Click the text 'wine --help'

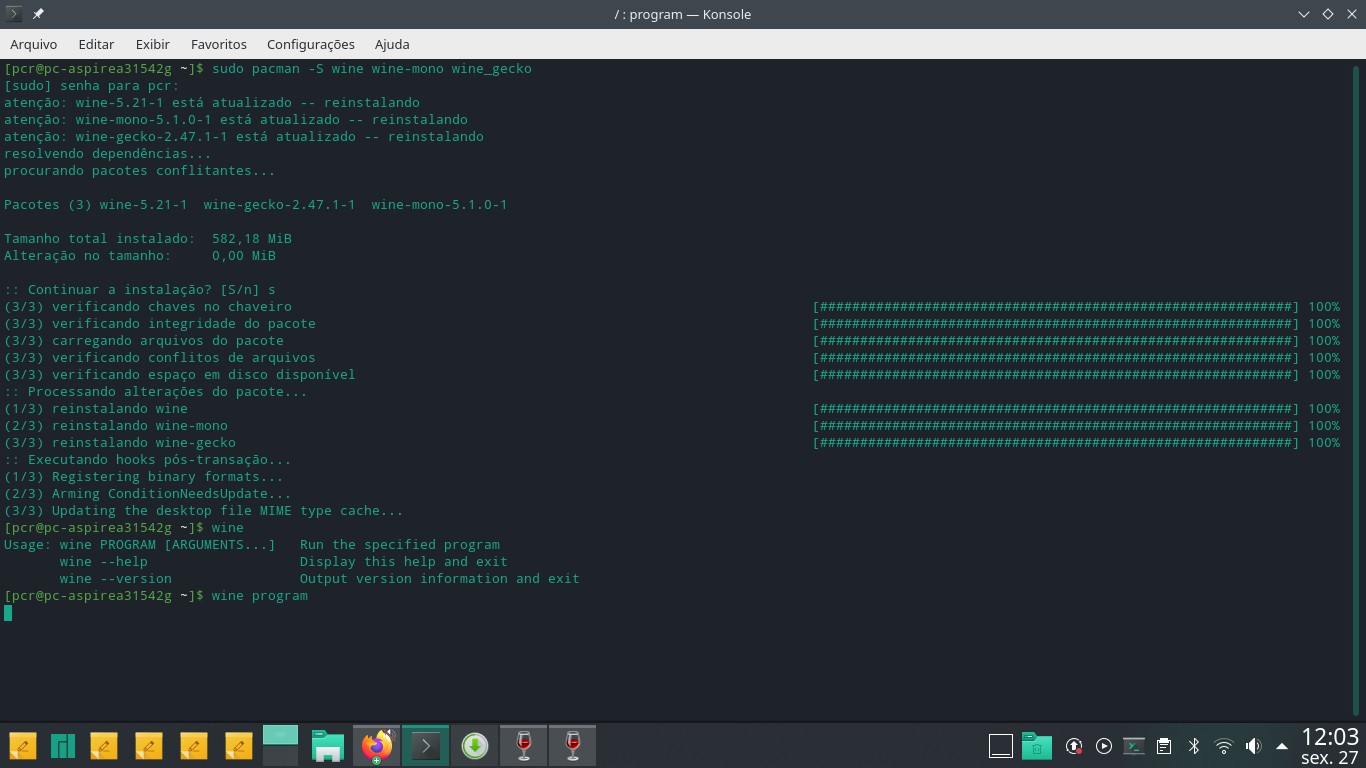pos(104,562)
